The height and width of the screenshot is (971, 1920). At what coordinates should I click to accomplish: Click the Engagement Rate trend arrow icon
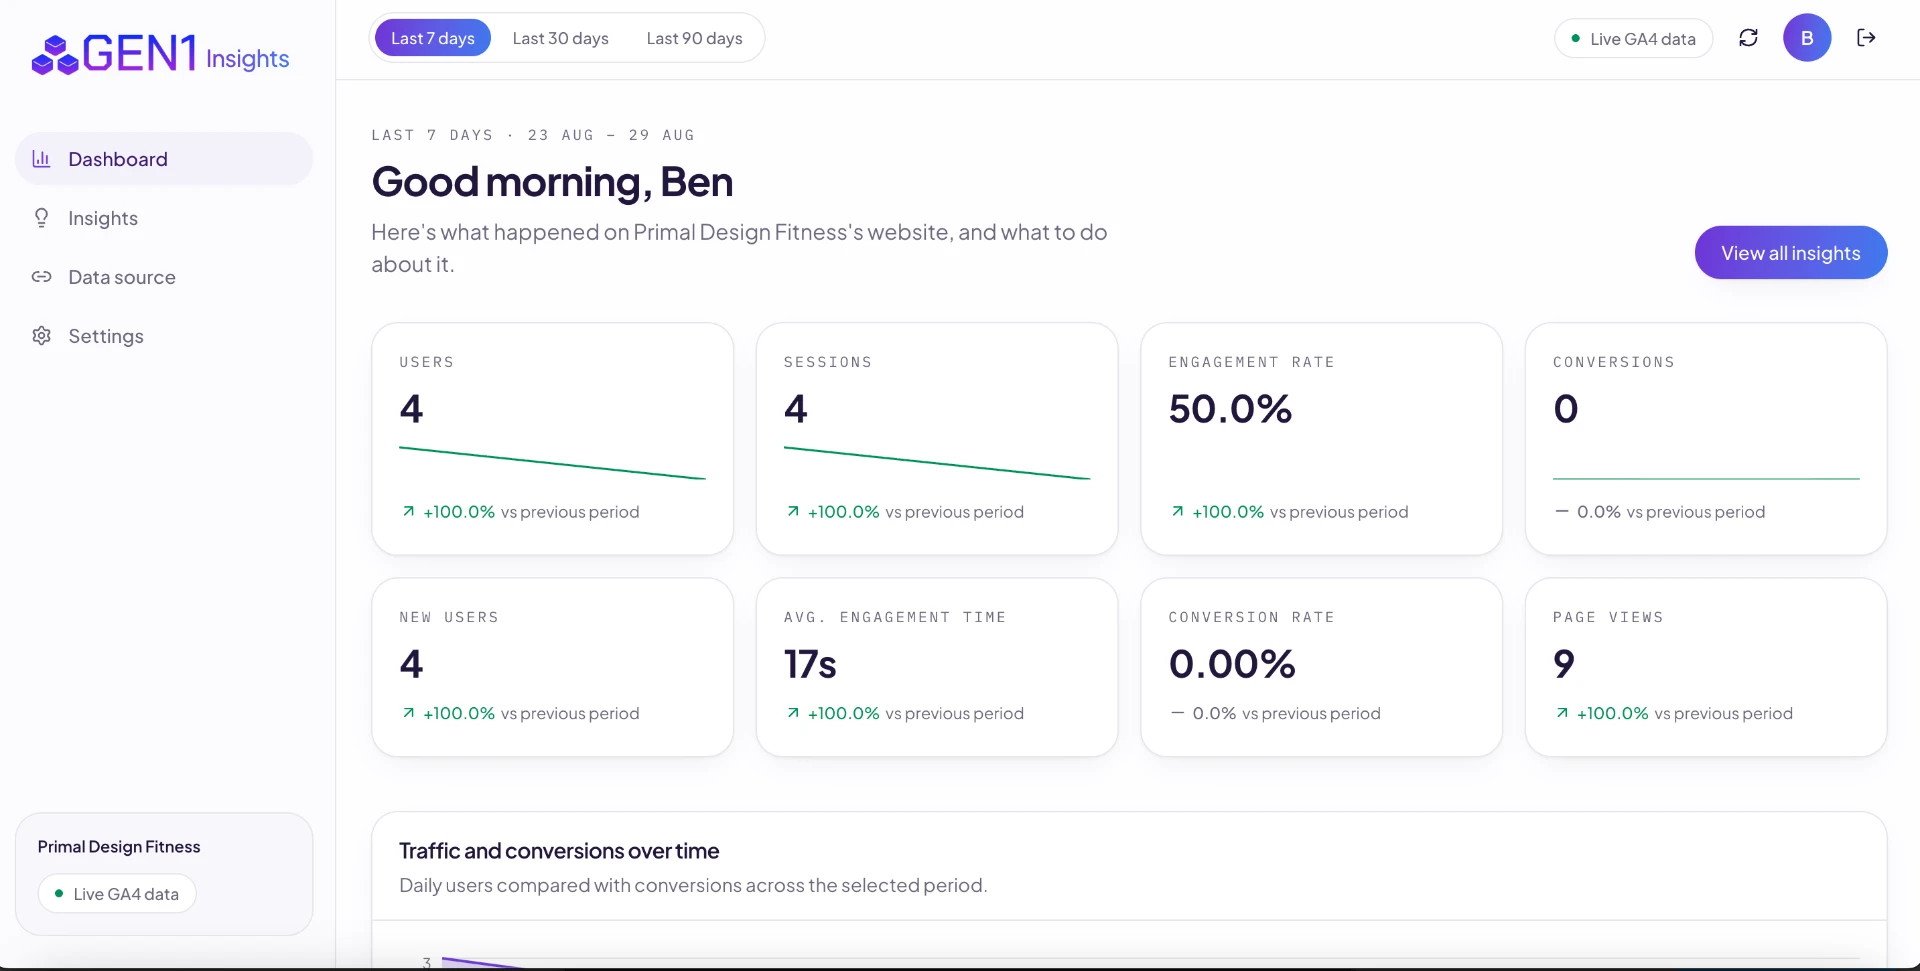[1178, 511]
